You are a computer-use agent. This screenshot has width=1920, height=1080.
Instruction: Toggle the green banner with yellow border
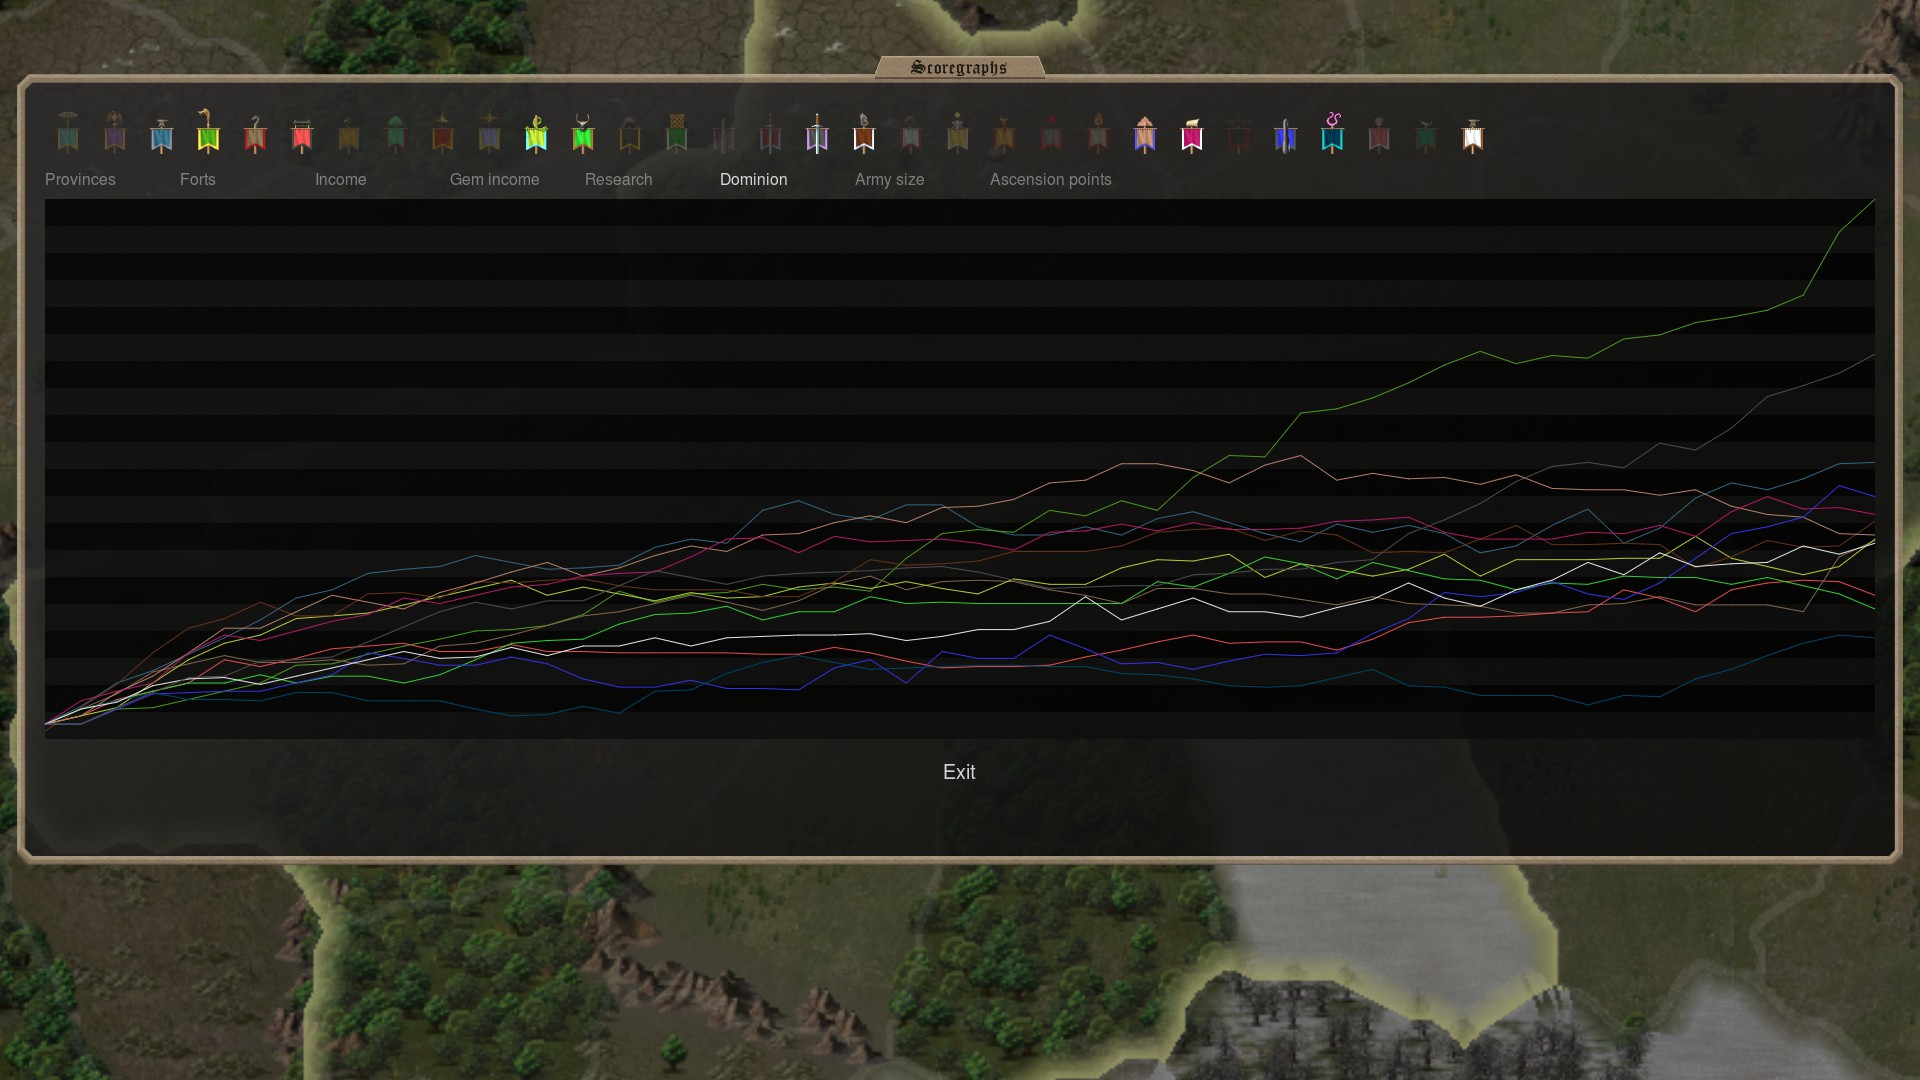pyautogui.click(x=208, y=131)
